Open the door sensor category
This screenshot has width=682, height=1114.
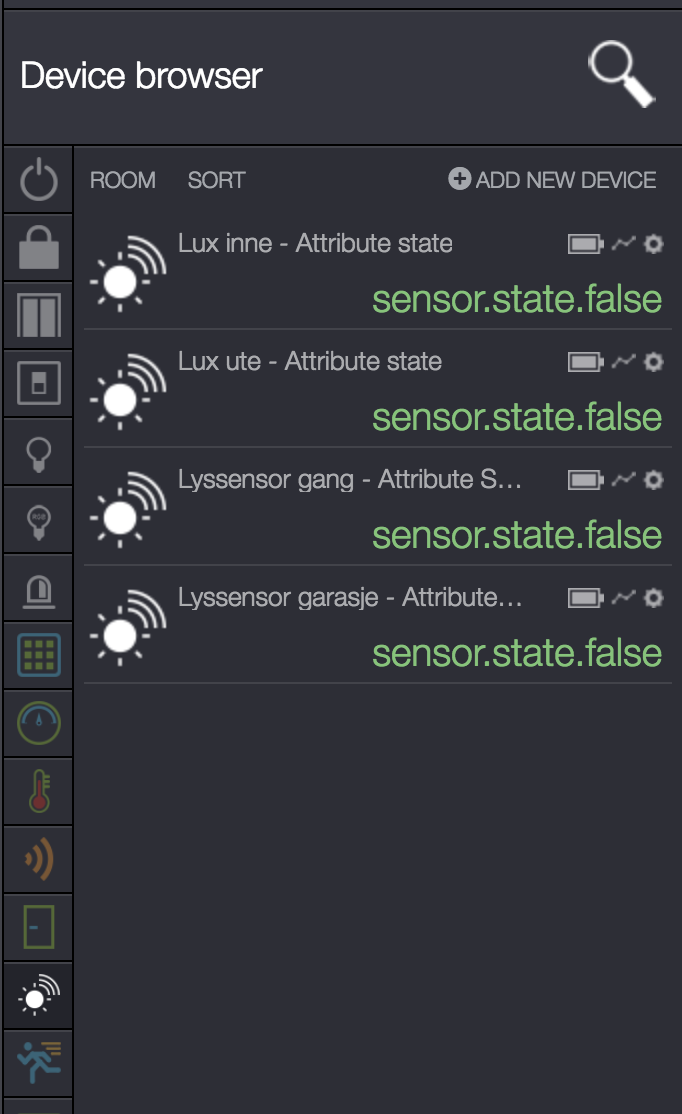click(x=39, y=927)
